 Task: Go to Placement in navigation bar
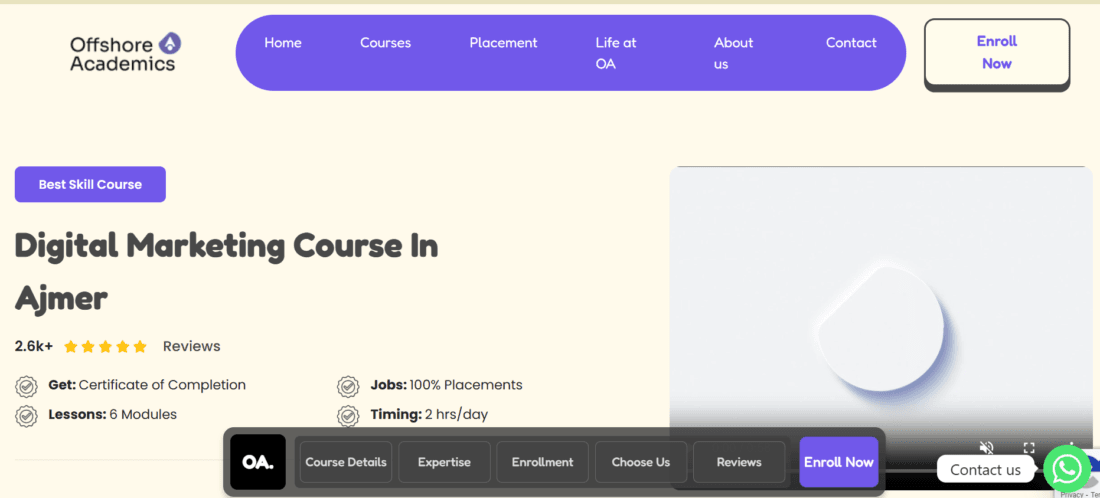pos(503,43)
